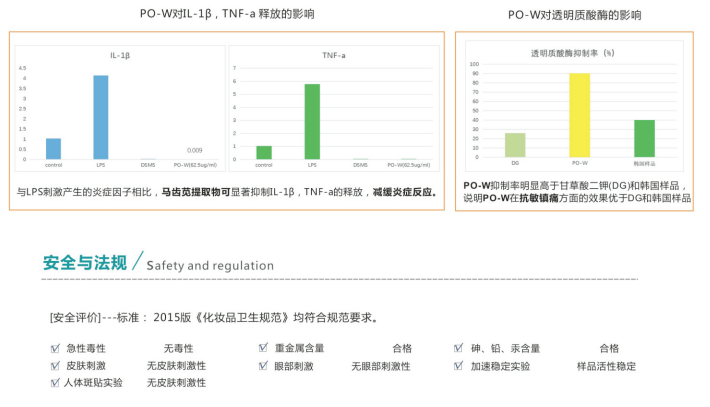The height and width of the screenshot is (407, 710).
Task: Click the 'Safety and regulation' subtitle text
Action: [210, 266]
